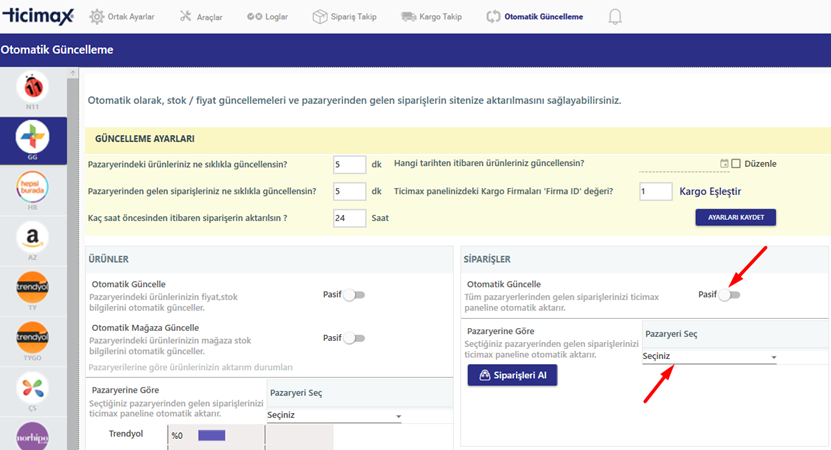Open the Kargo Eşleştir link
Image resolution: width=831 pixels, height=450 pixels.
tap(710, 191)
